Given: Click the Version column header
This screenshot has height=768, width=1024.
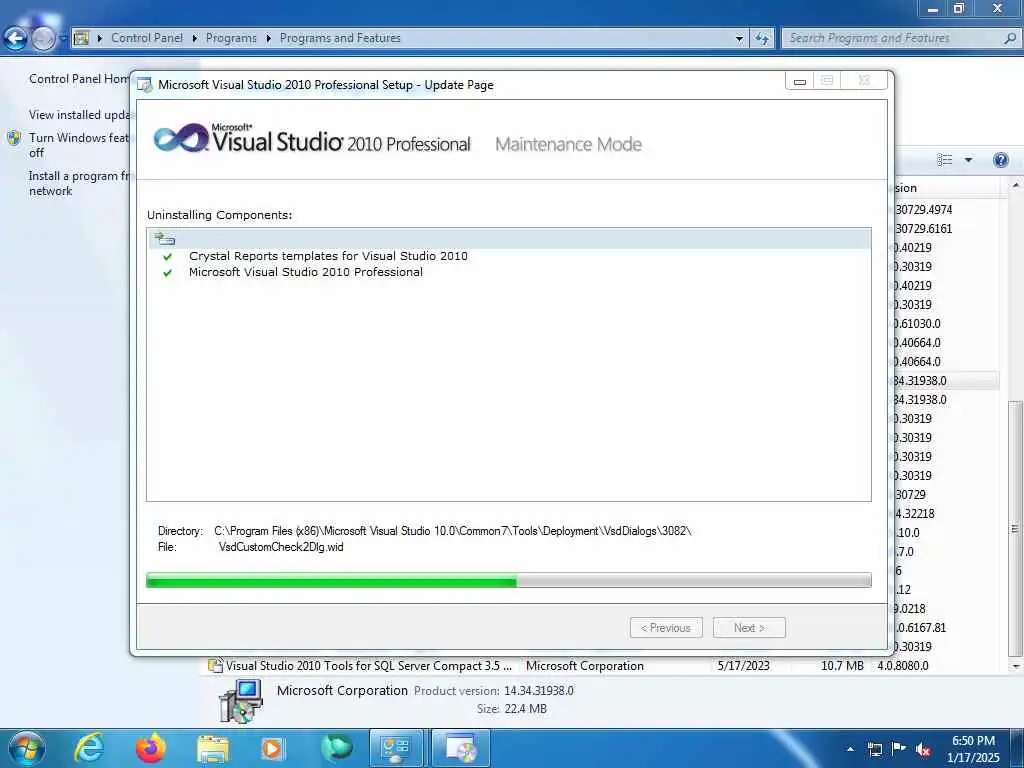Looking at the screenshot, I should coord(947,188).
